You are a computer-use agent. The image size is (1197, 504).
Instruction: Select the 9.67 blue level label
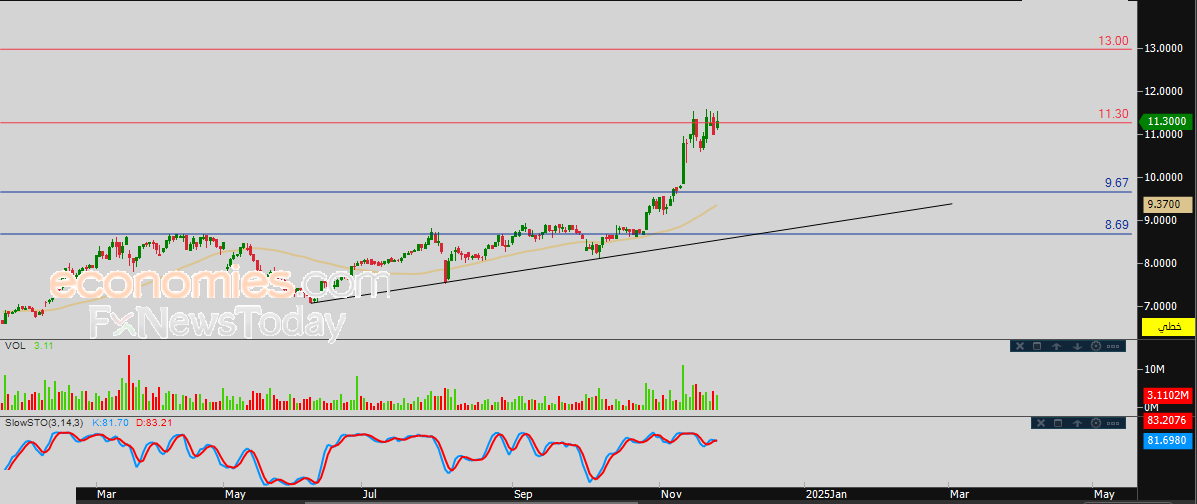pos(1117,183)
